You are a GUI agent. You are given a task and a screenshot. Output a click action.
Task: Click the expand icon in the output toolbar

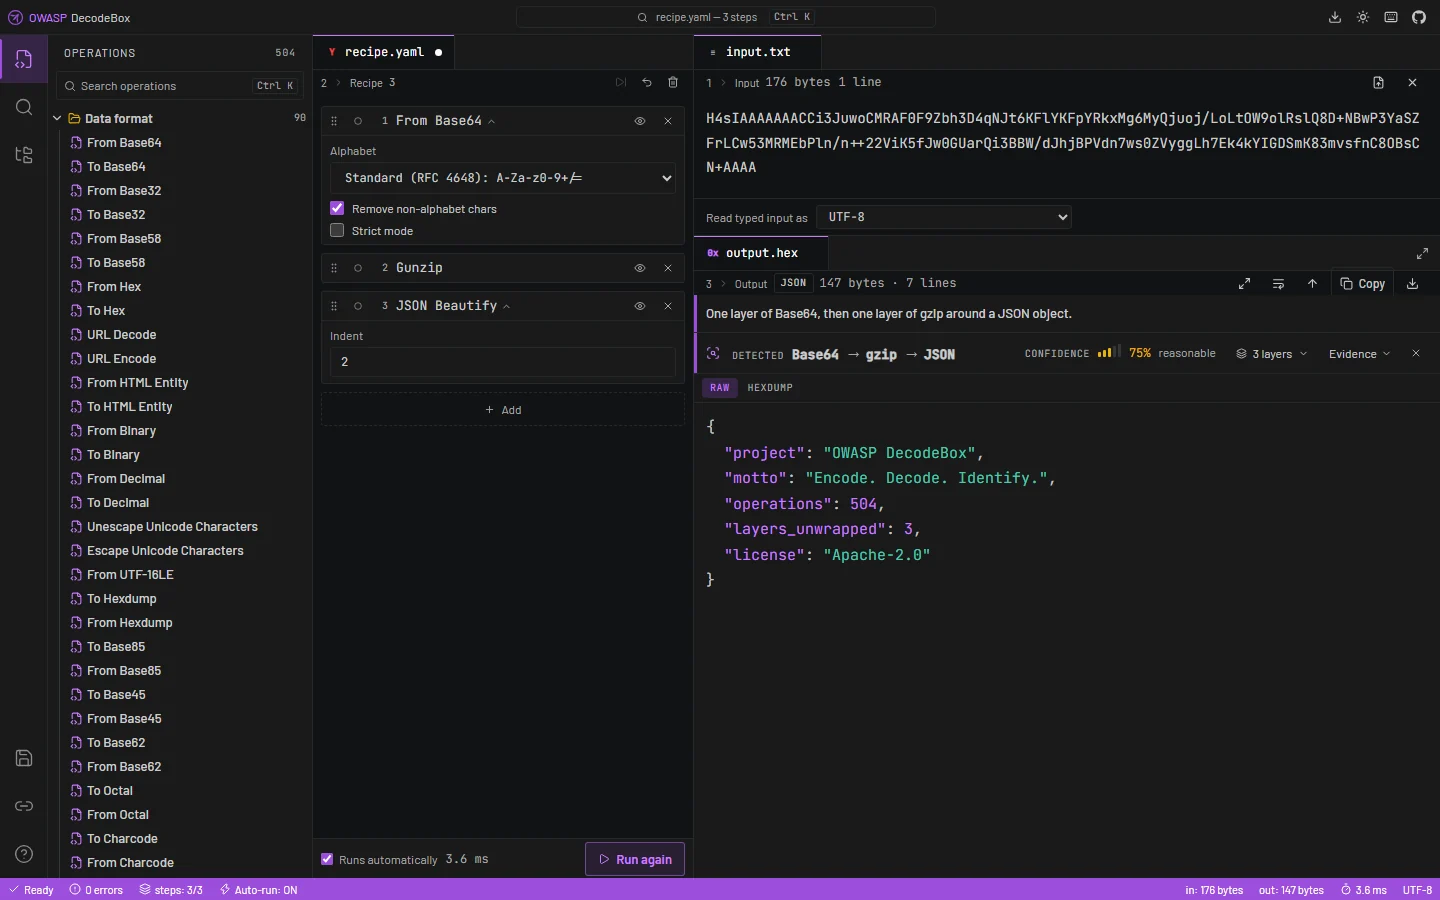point(1245,284)
